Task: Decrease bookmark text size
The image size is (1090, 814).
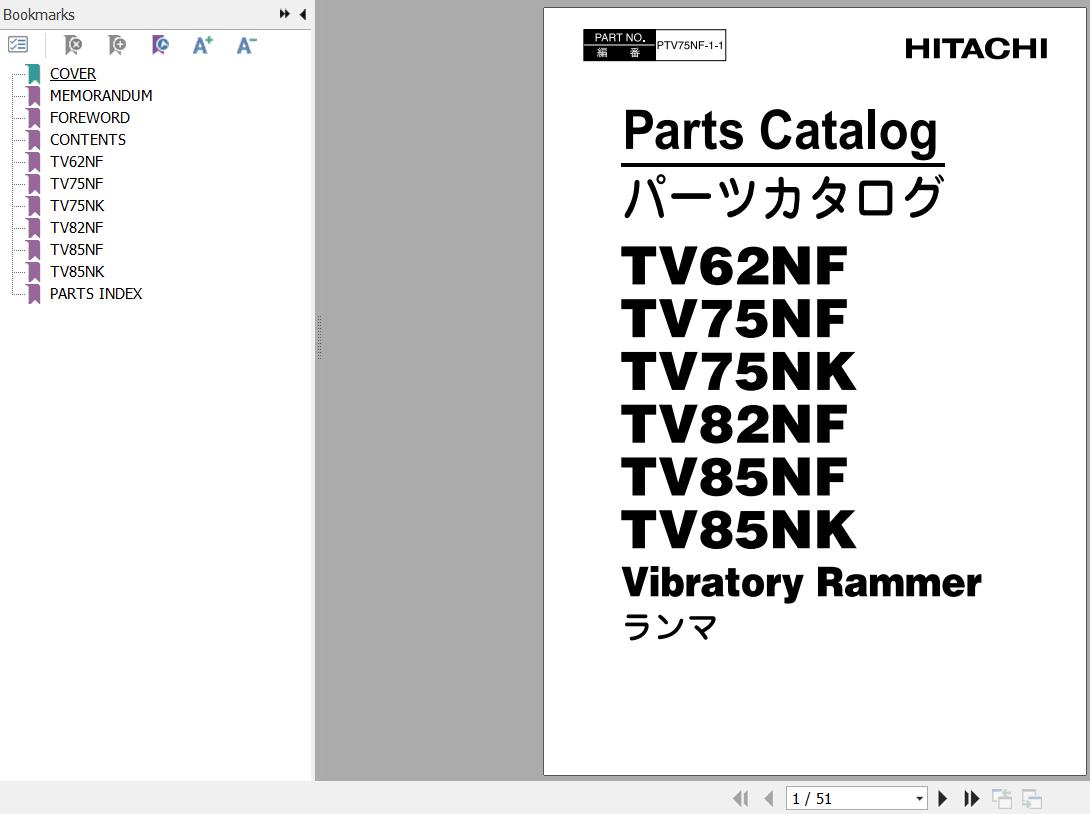Action: coord(246,45)
